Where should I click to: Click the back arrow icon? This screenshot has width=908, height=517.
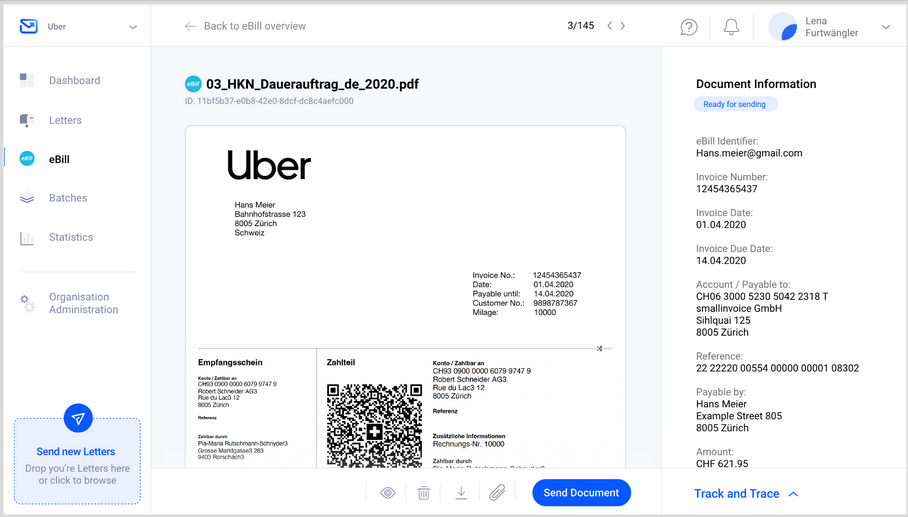190,26
